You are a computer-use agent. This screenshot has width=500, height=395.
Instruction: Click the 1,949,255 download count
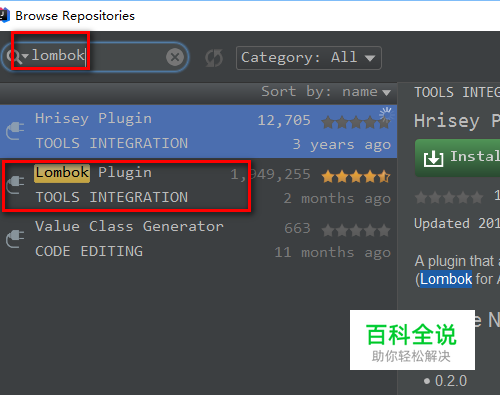[x=270, y=174]
